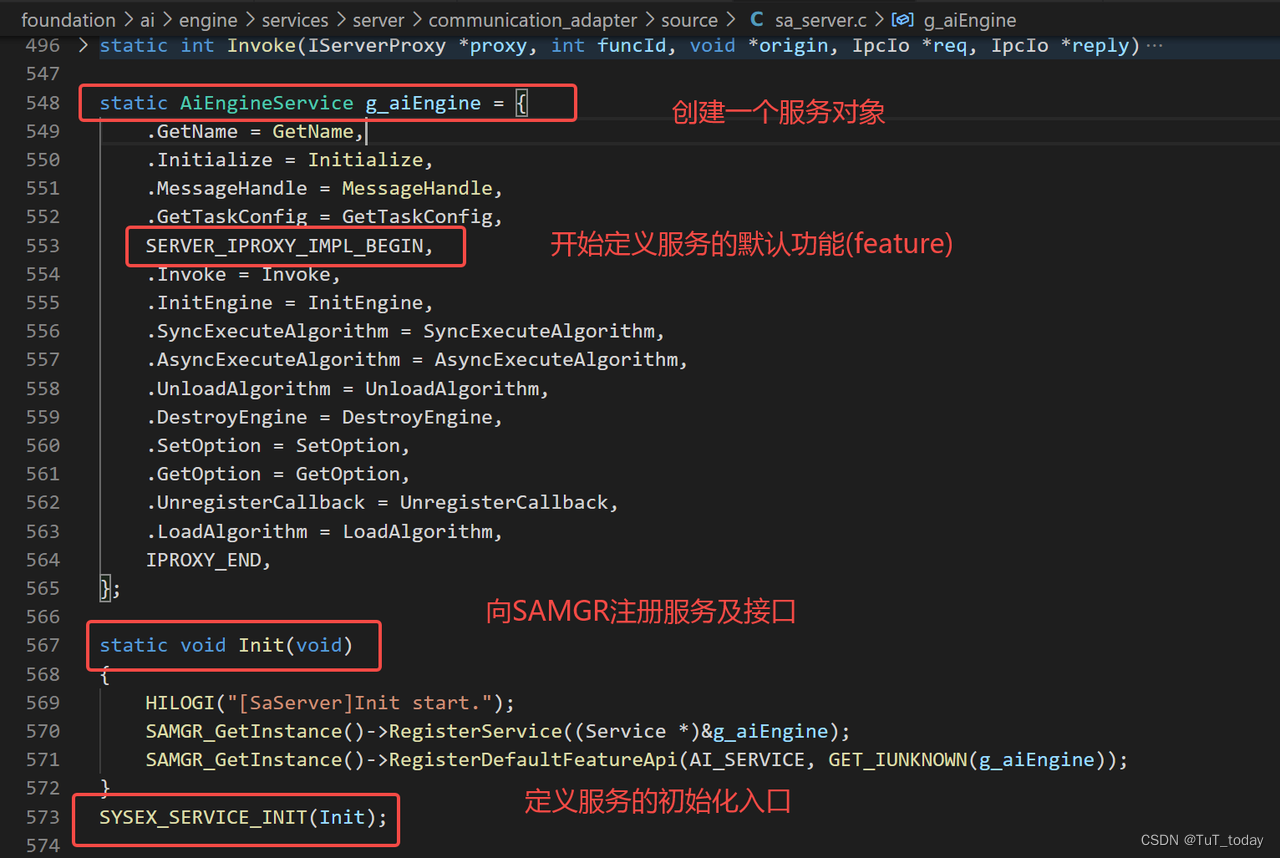Click the .MessageHandle = MessageHandle line
Screen dimensions: 1280x858
324,188
